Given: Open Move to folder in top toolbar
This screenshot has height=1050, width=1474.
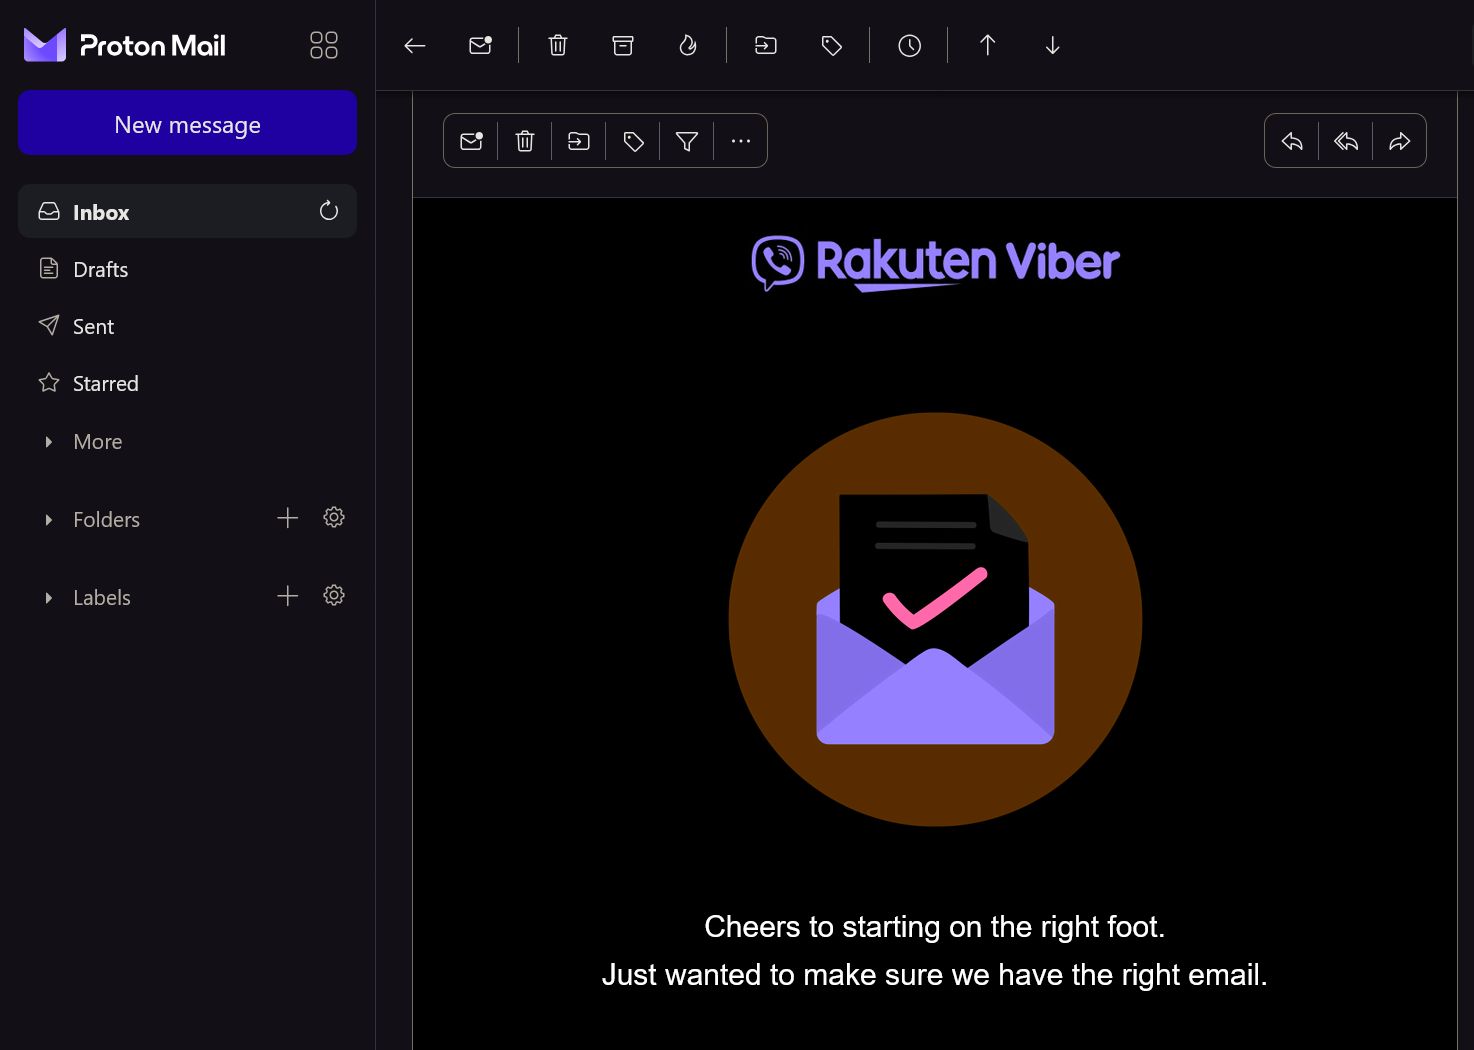Looking at the screenshot, I should 766,45.
